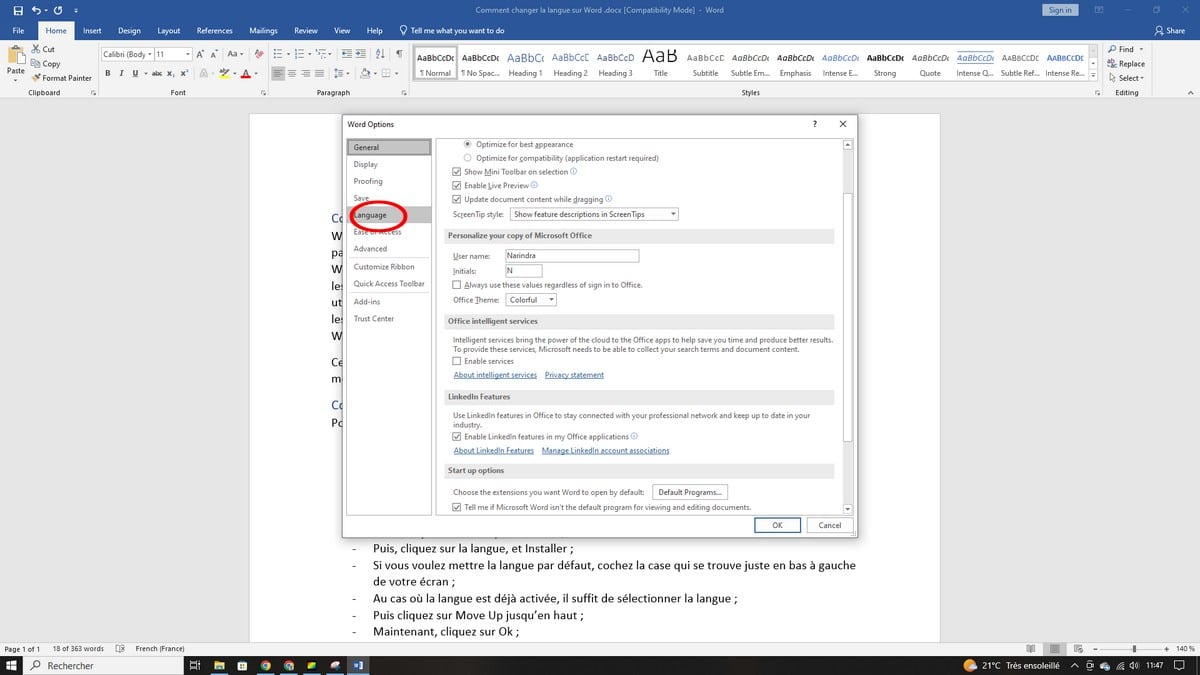Click the Numbering list icon

tap(300, 54)
